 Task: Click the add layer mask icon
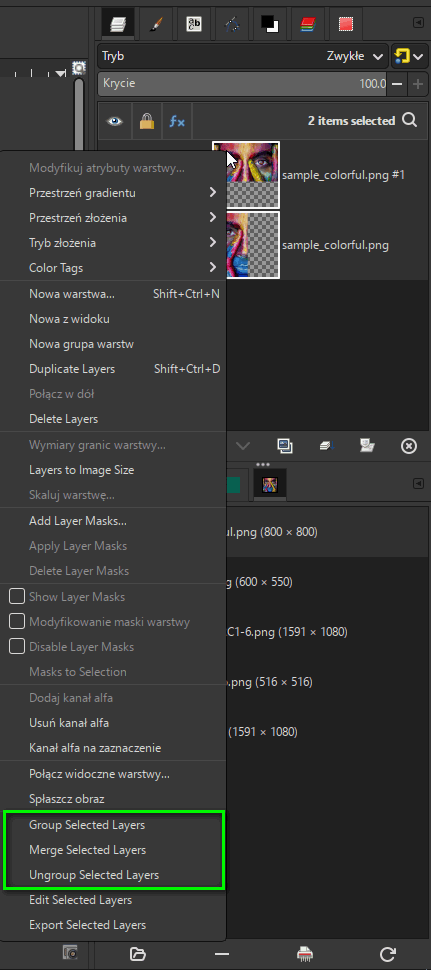coord(367,445)
